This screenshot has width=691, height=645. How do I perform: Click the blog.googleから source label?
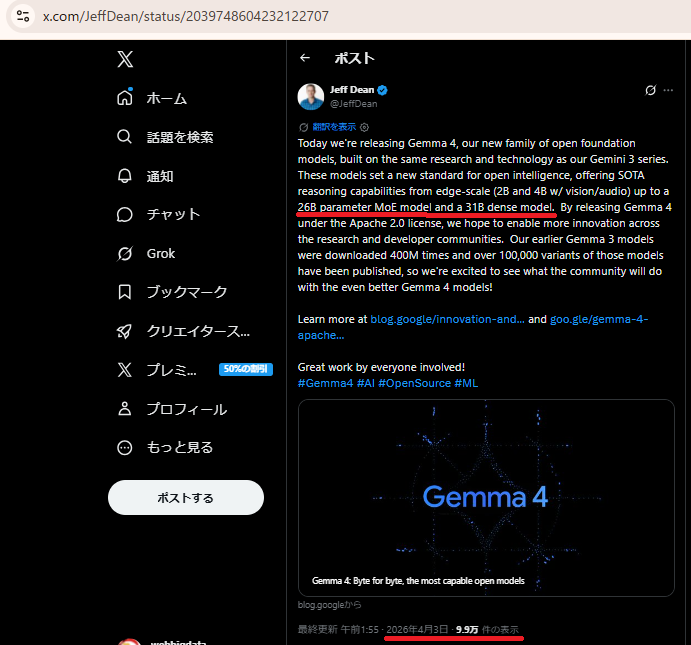[x=329, y=605]
